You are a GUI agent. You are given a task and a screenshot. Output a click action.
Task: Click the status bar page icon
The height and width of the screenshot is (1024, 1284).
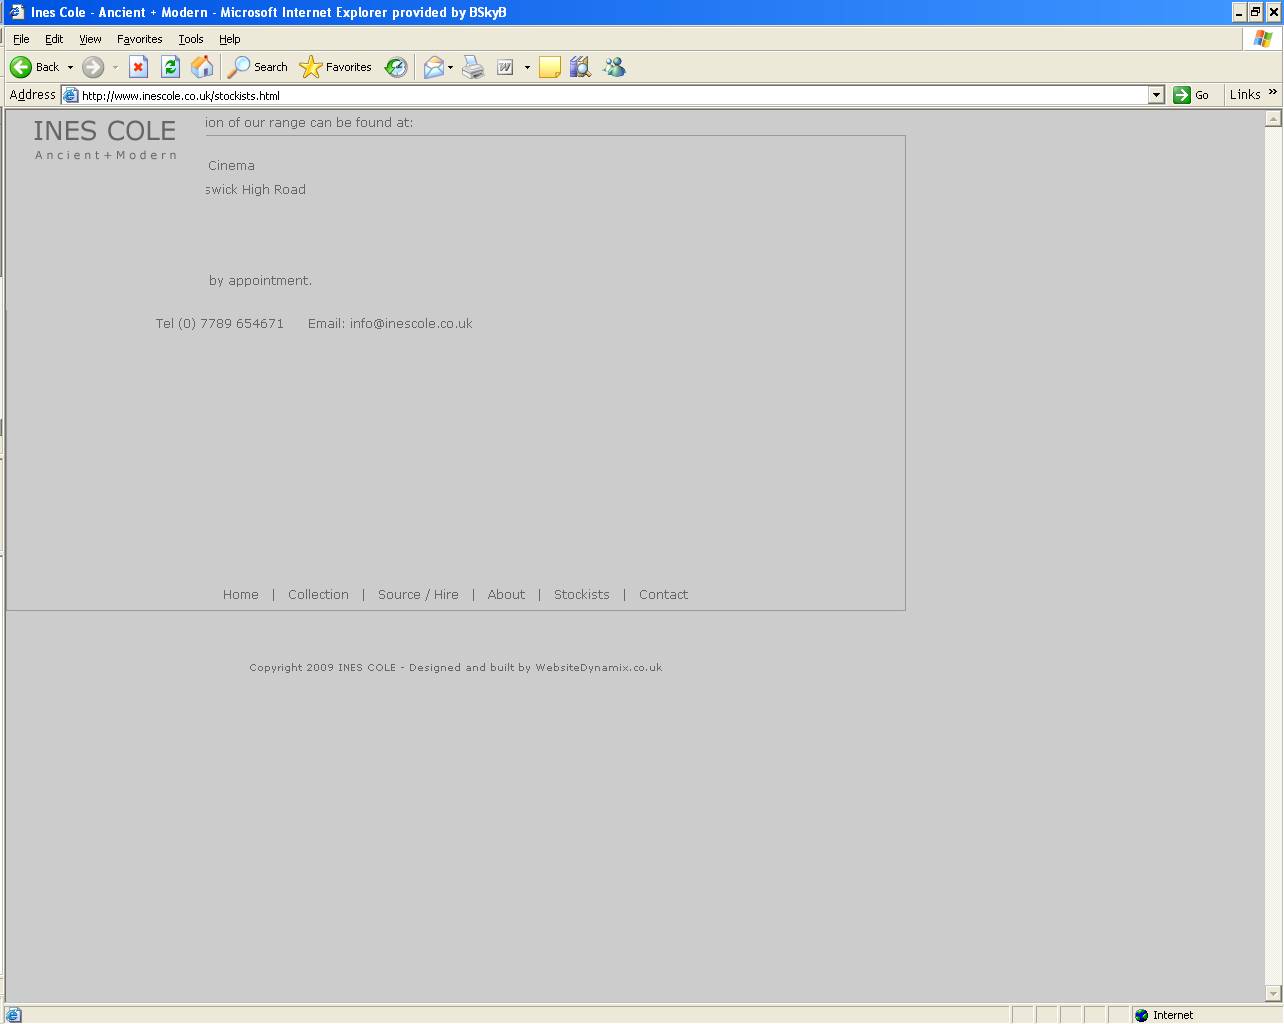[x=14, y=1015]
